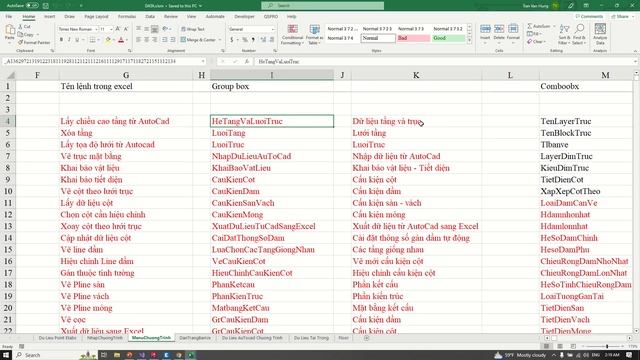Switch to the Formulas tab
The height and width of the screenshot is (360, 640).
tap(127, 17)
